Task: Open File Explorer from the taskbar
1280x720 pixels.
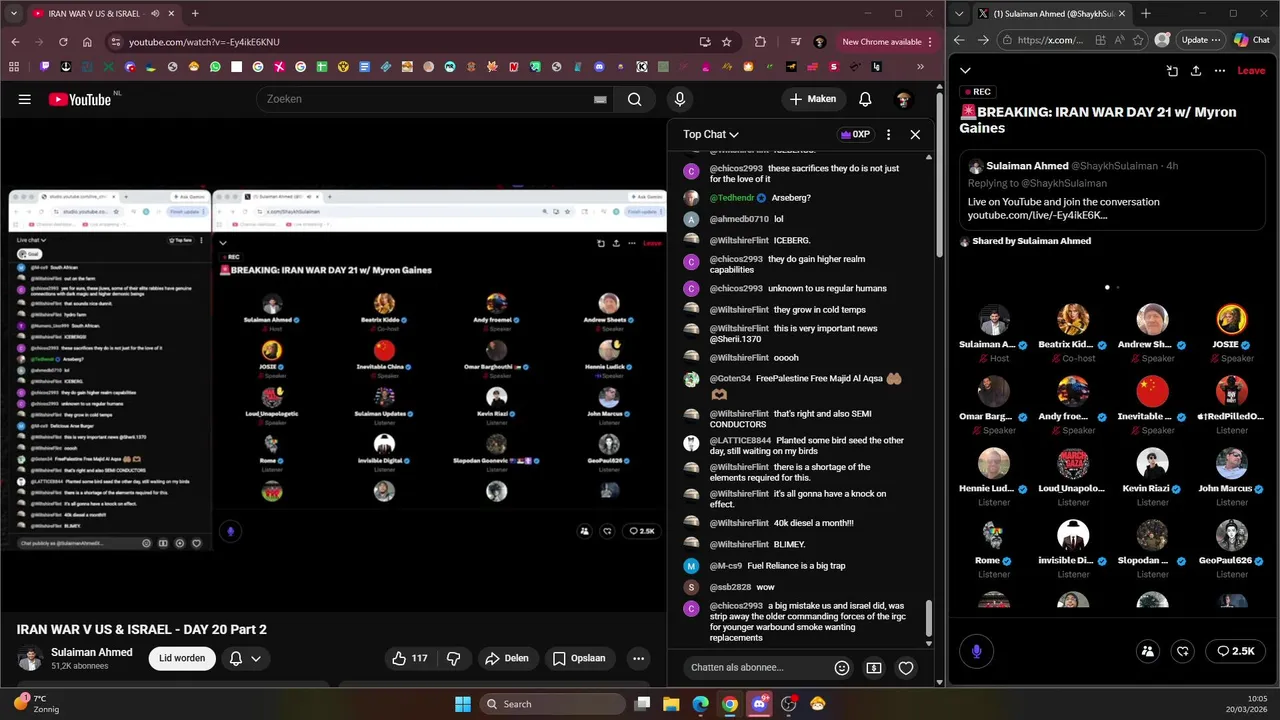Action: pos(671,704)
